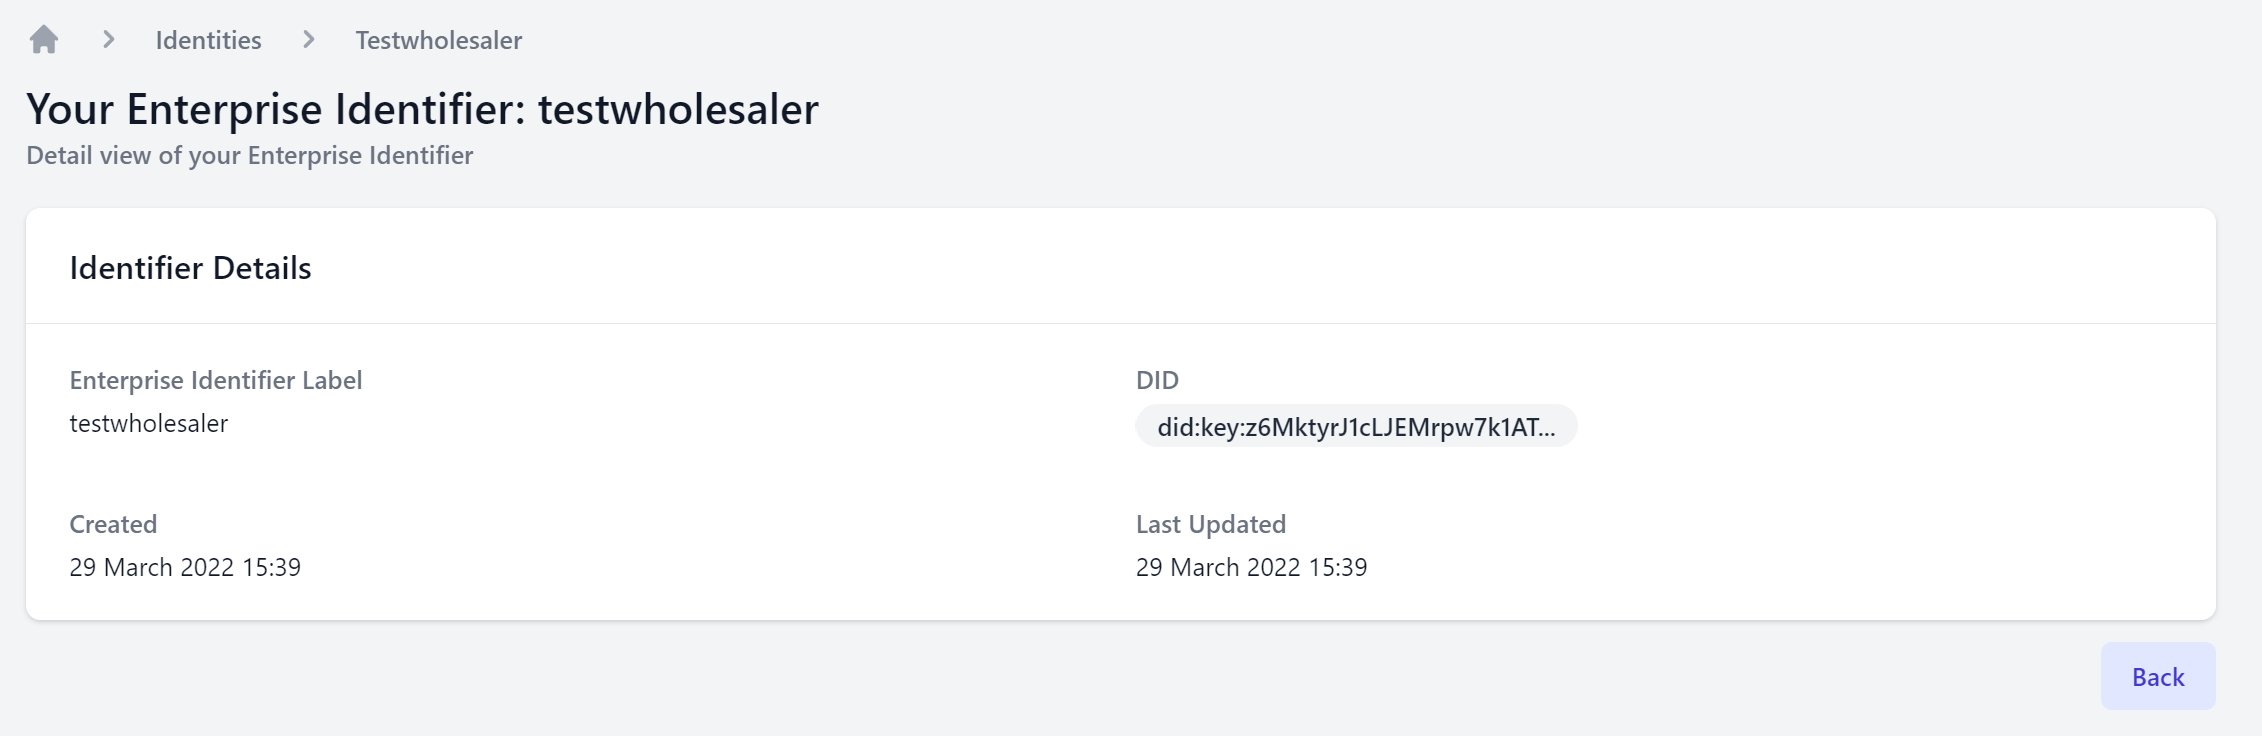Click the Identifier Details card header
Viewport: 2262px width, 736px height.
pos(190,267)
